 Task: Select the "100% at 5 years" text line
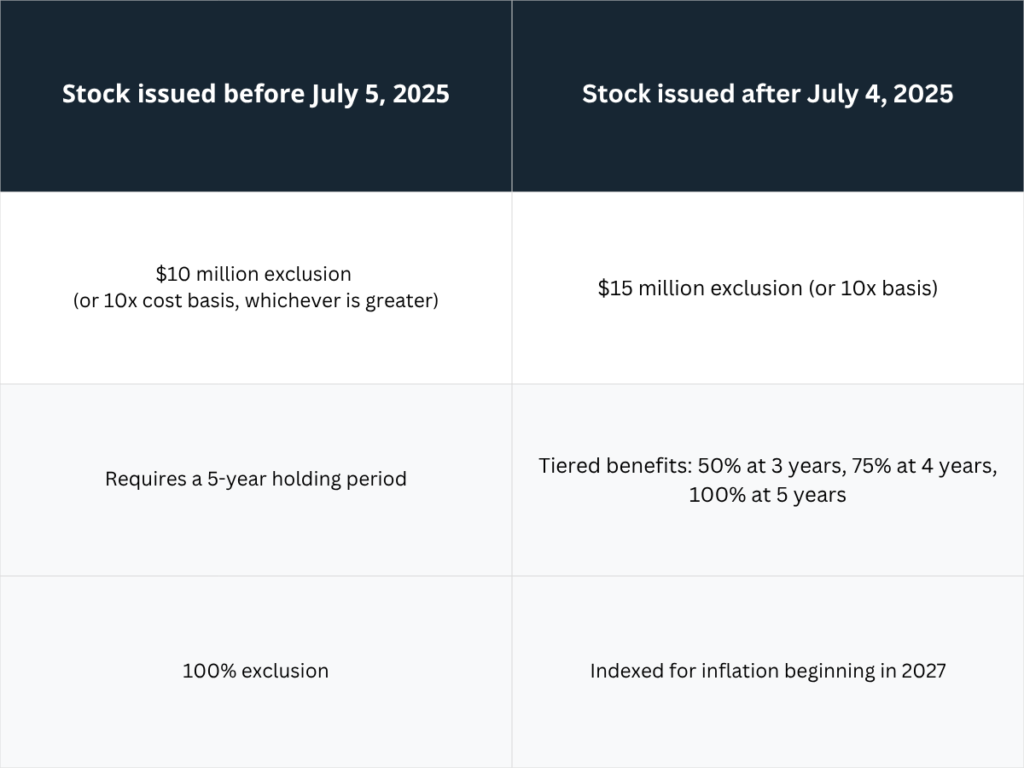coord(767,494)
